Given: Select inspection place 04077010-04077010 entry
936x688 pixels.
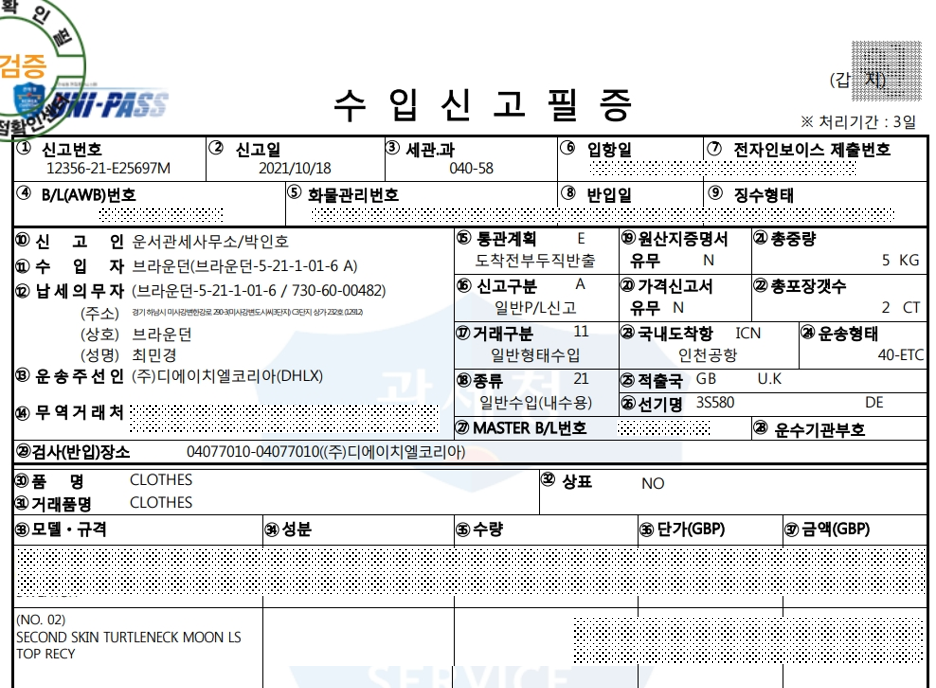Looking at the screenshot, I should pos(326,452).
